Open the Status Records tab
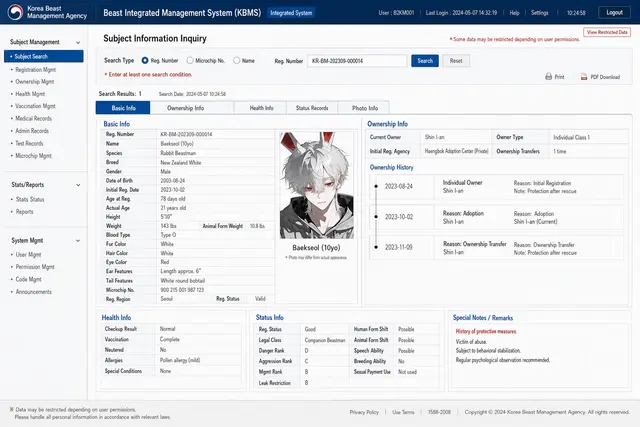 [x=312, y=108]
